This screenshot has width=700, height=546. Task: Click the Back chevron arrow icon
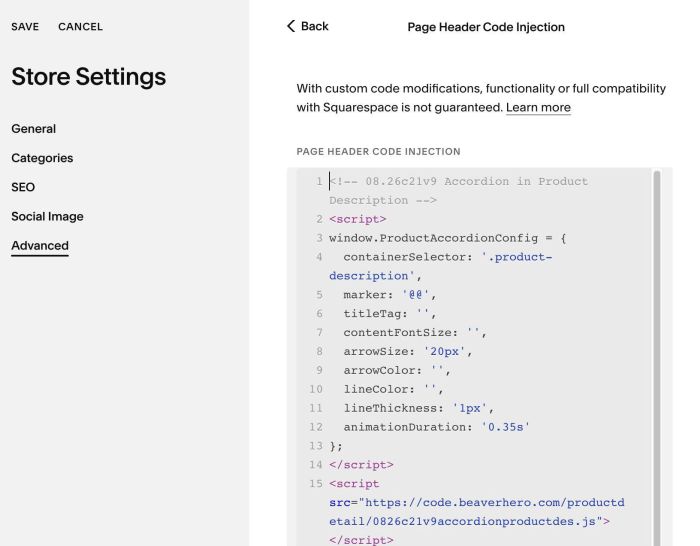pyautogui.click(x=291, y=26)
